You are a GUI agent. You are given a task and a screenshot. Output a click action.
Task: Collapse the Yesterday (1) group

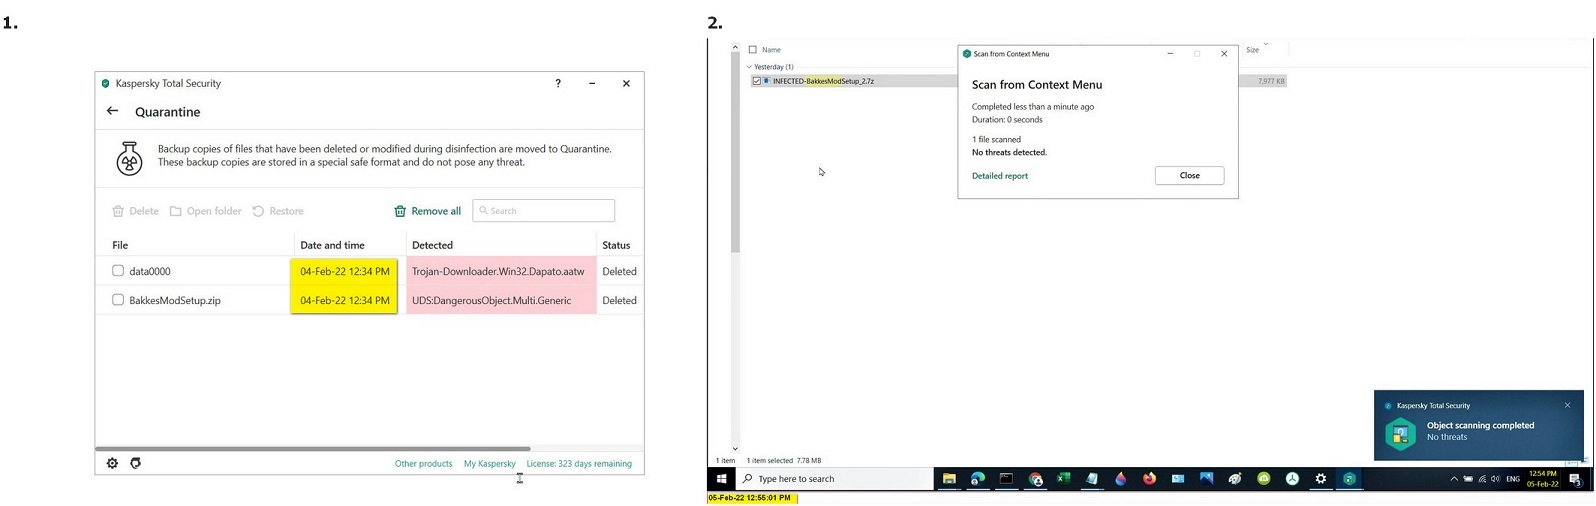(x=749, y=67)
